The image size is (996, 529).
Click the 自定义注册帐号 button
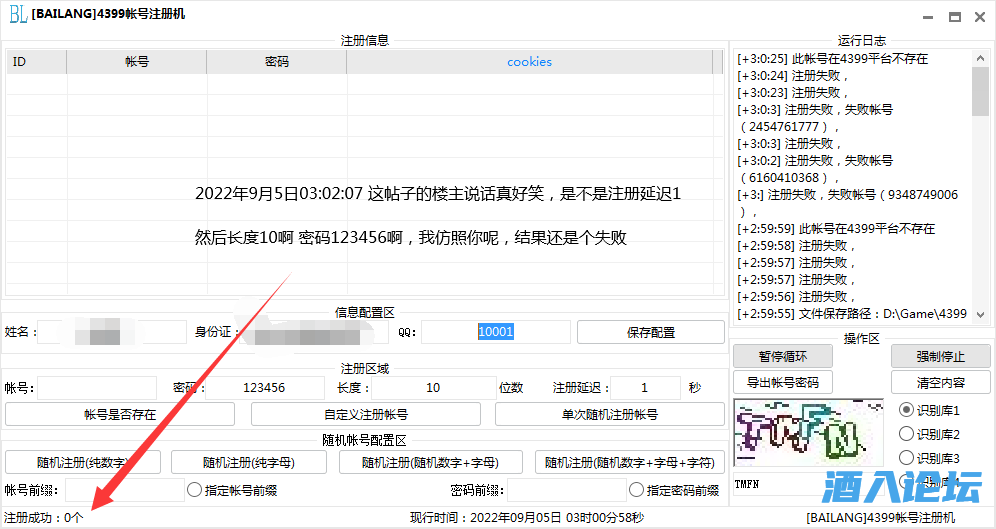(366, 415)
